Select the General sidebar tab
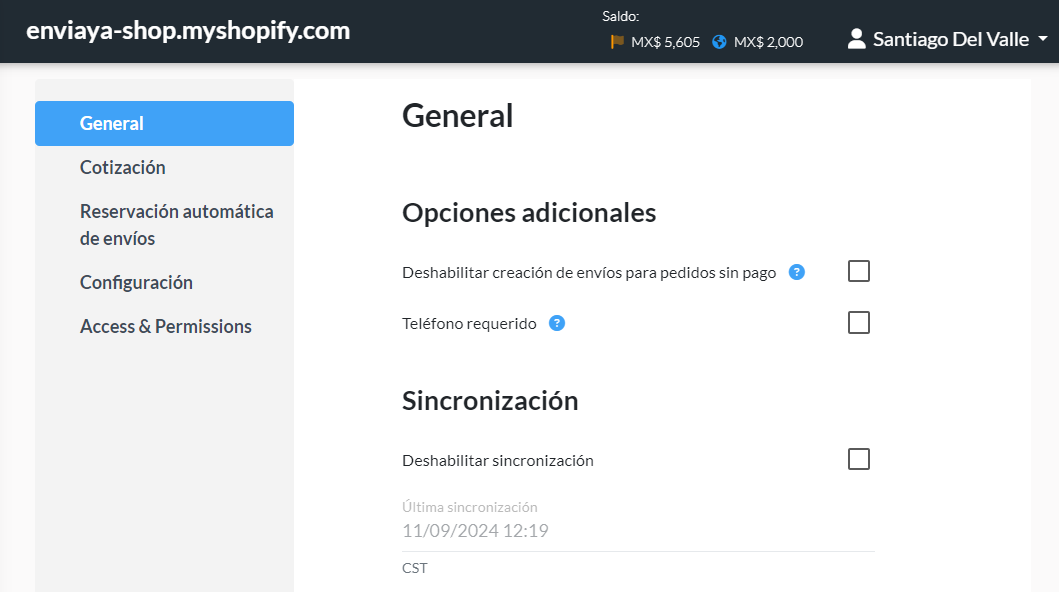 tap(164, 124)
